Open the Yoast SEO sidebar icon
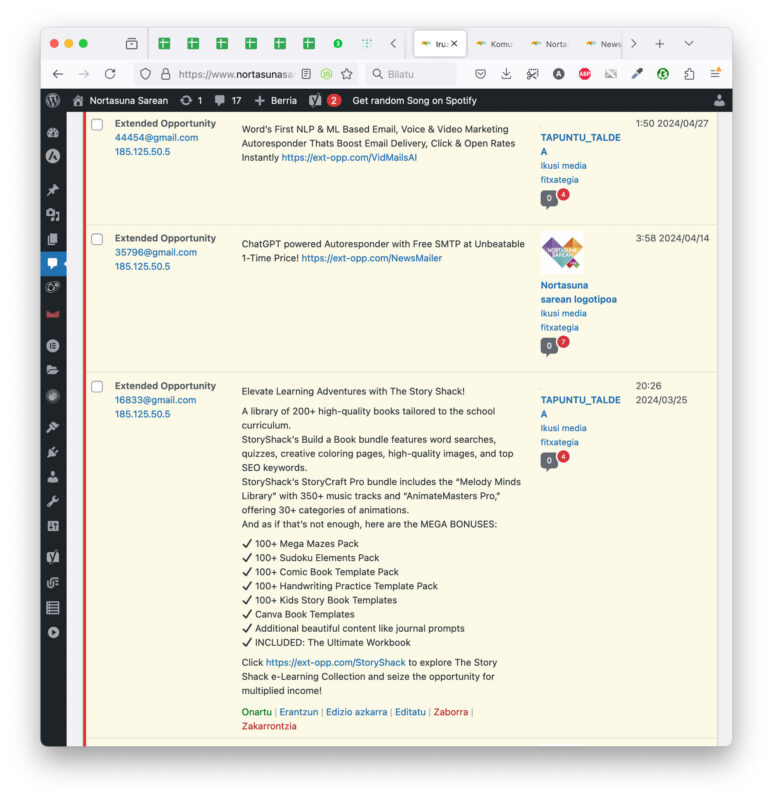This screenshot has height=800, width=773. click(53, 557)
